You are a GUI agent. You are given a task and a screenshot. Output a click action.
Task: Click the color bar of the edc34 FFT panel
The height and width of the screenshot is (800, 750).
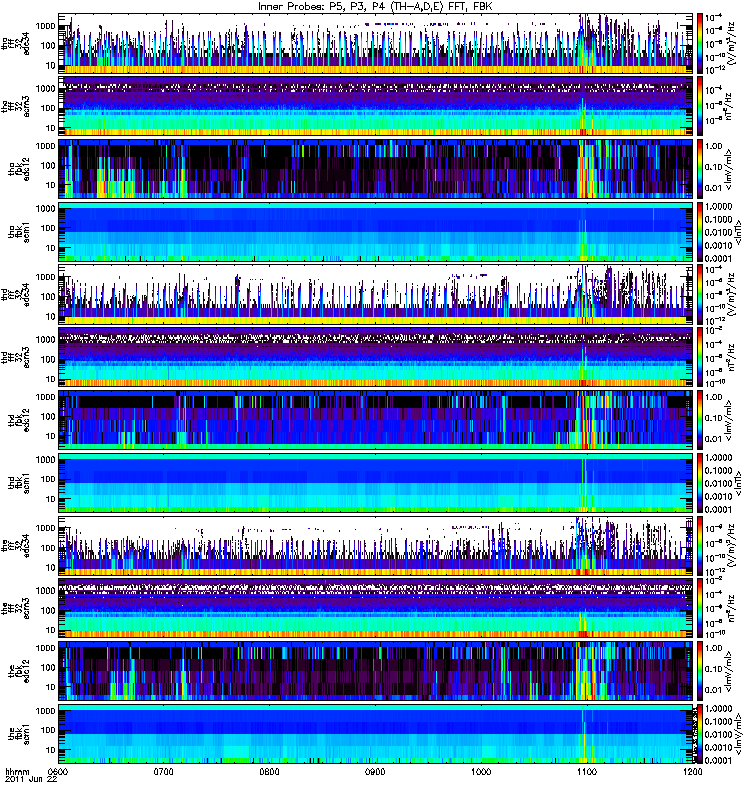pos(700,545)
